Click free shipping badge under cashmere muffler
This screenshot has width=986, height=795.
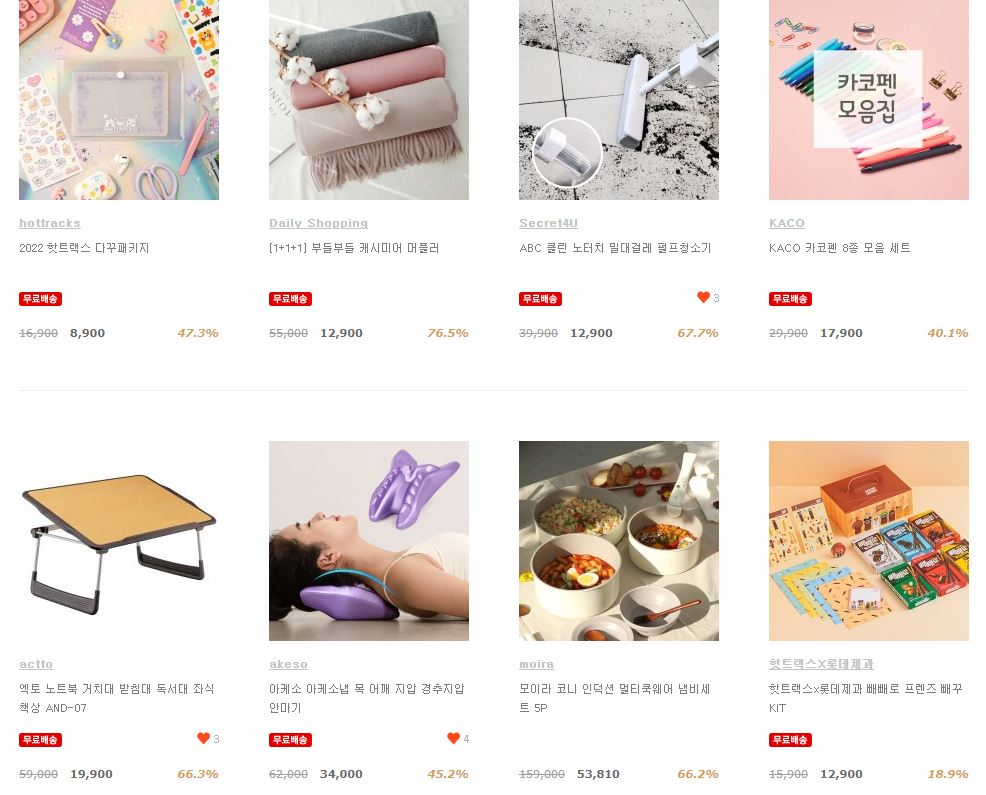(291, 299)
